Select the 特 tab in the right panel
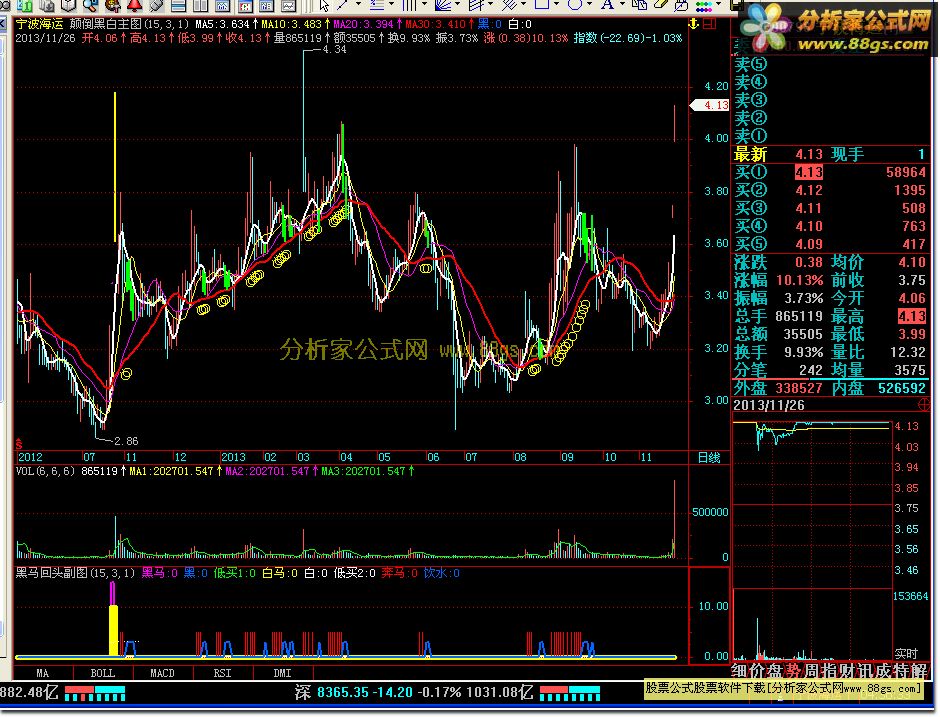Screen dimensions: 940x717 click(x=899, y=670)
